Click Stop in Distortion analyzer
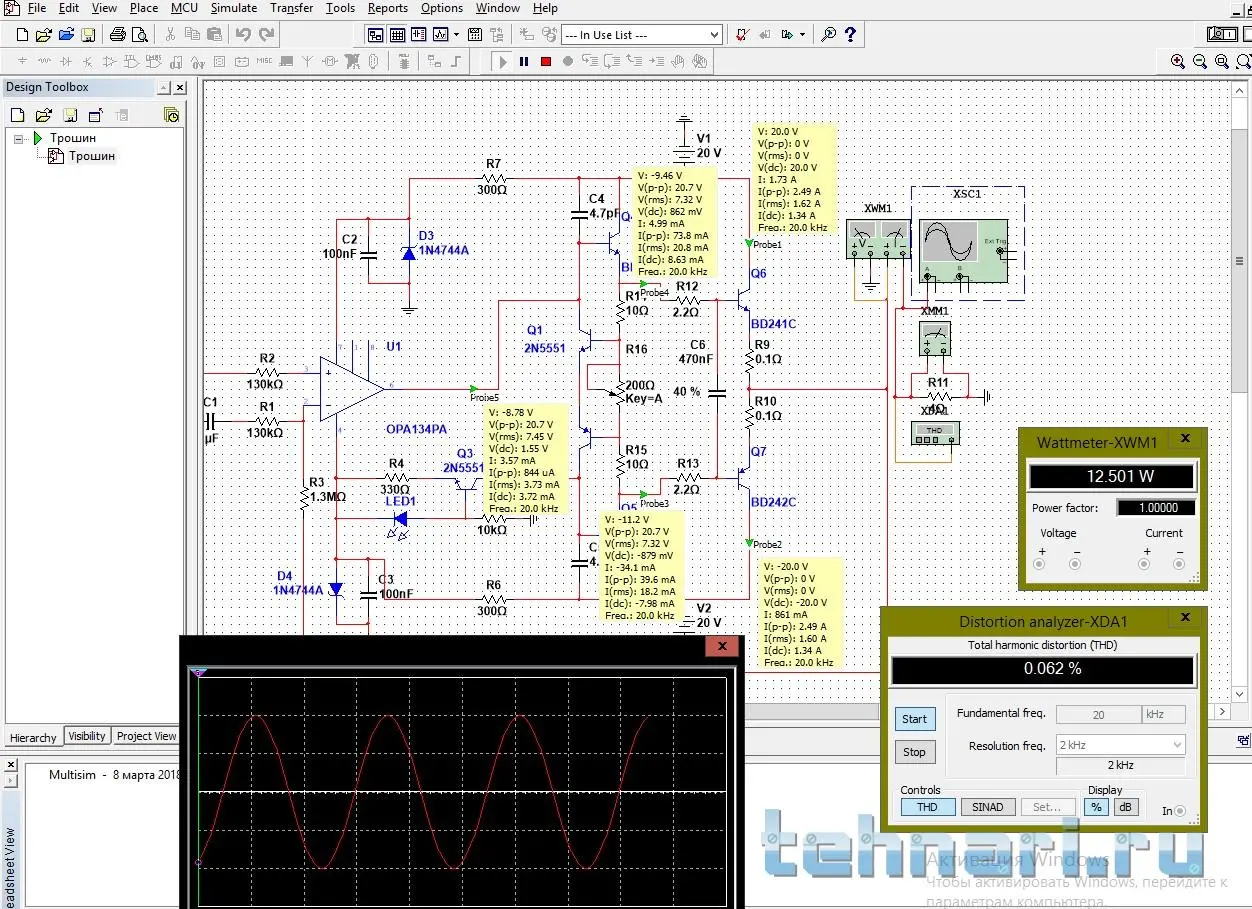The image size is (1252, 909). point(914,752)
